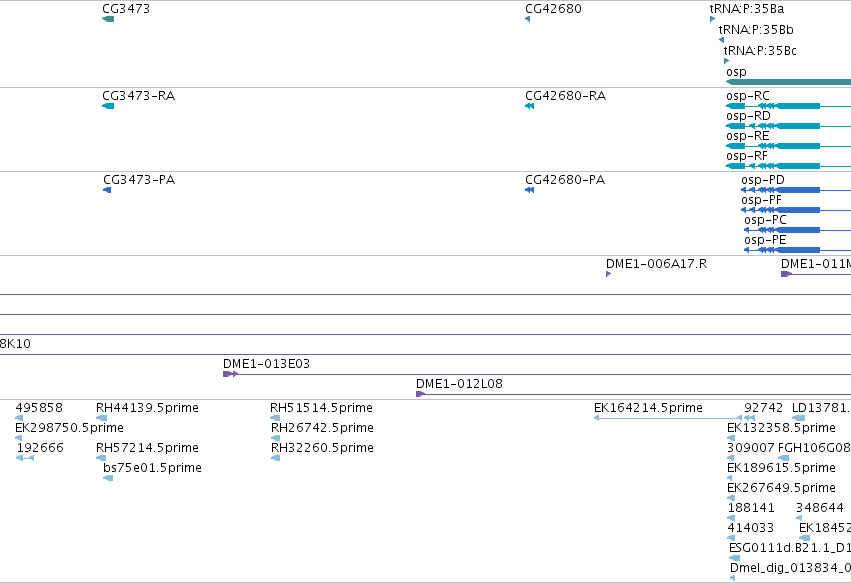Click the osp-RF transcript label
Image resolution: width=851 pixels, height=583 pixels.
747,156
